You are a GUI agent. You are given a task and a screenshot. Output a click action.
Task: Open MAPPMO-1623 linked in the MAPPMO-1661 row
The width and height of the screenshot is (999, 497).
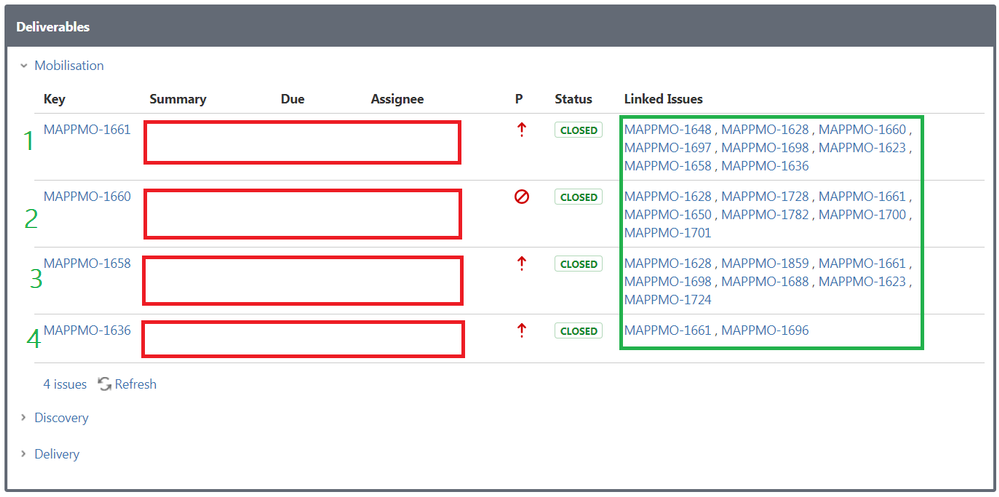pos(862,148)
